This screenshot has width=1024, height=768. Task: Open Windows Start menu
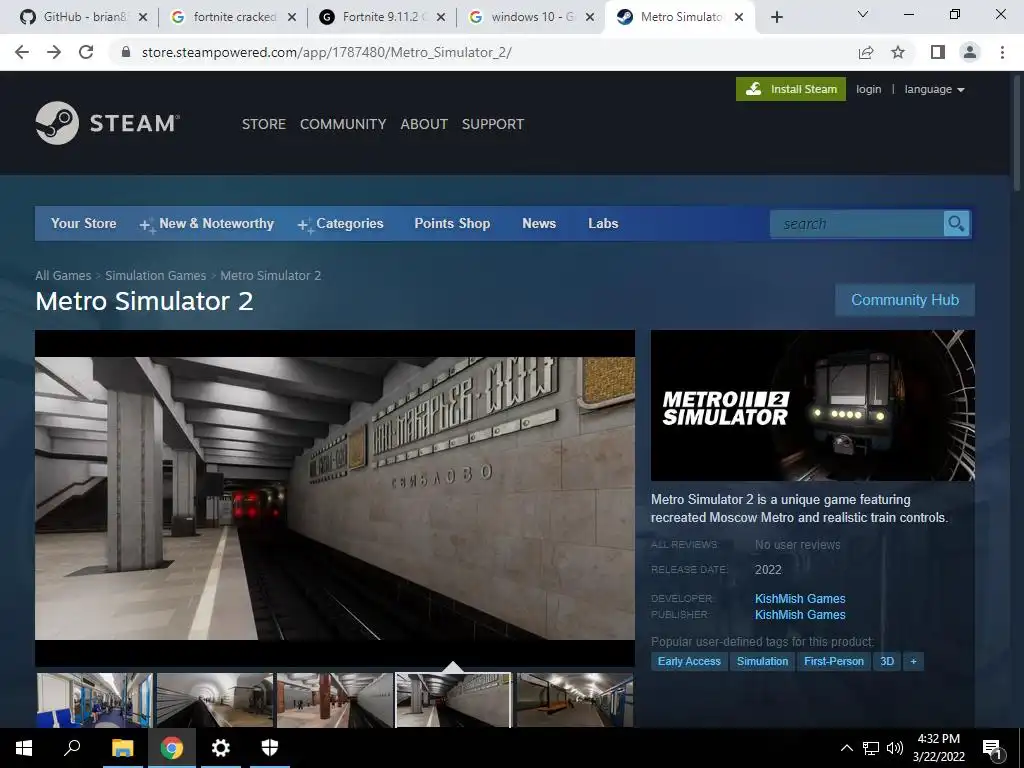pyautogui.click(x=24, y=748)
